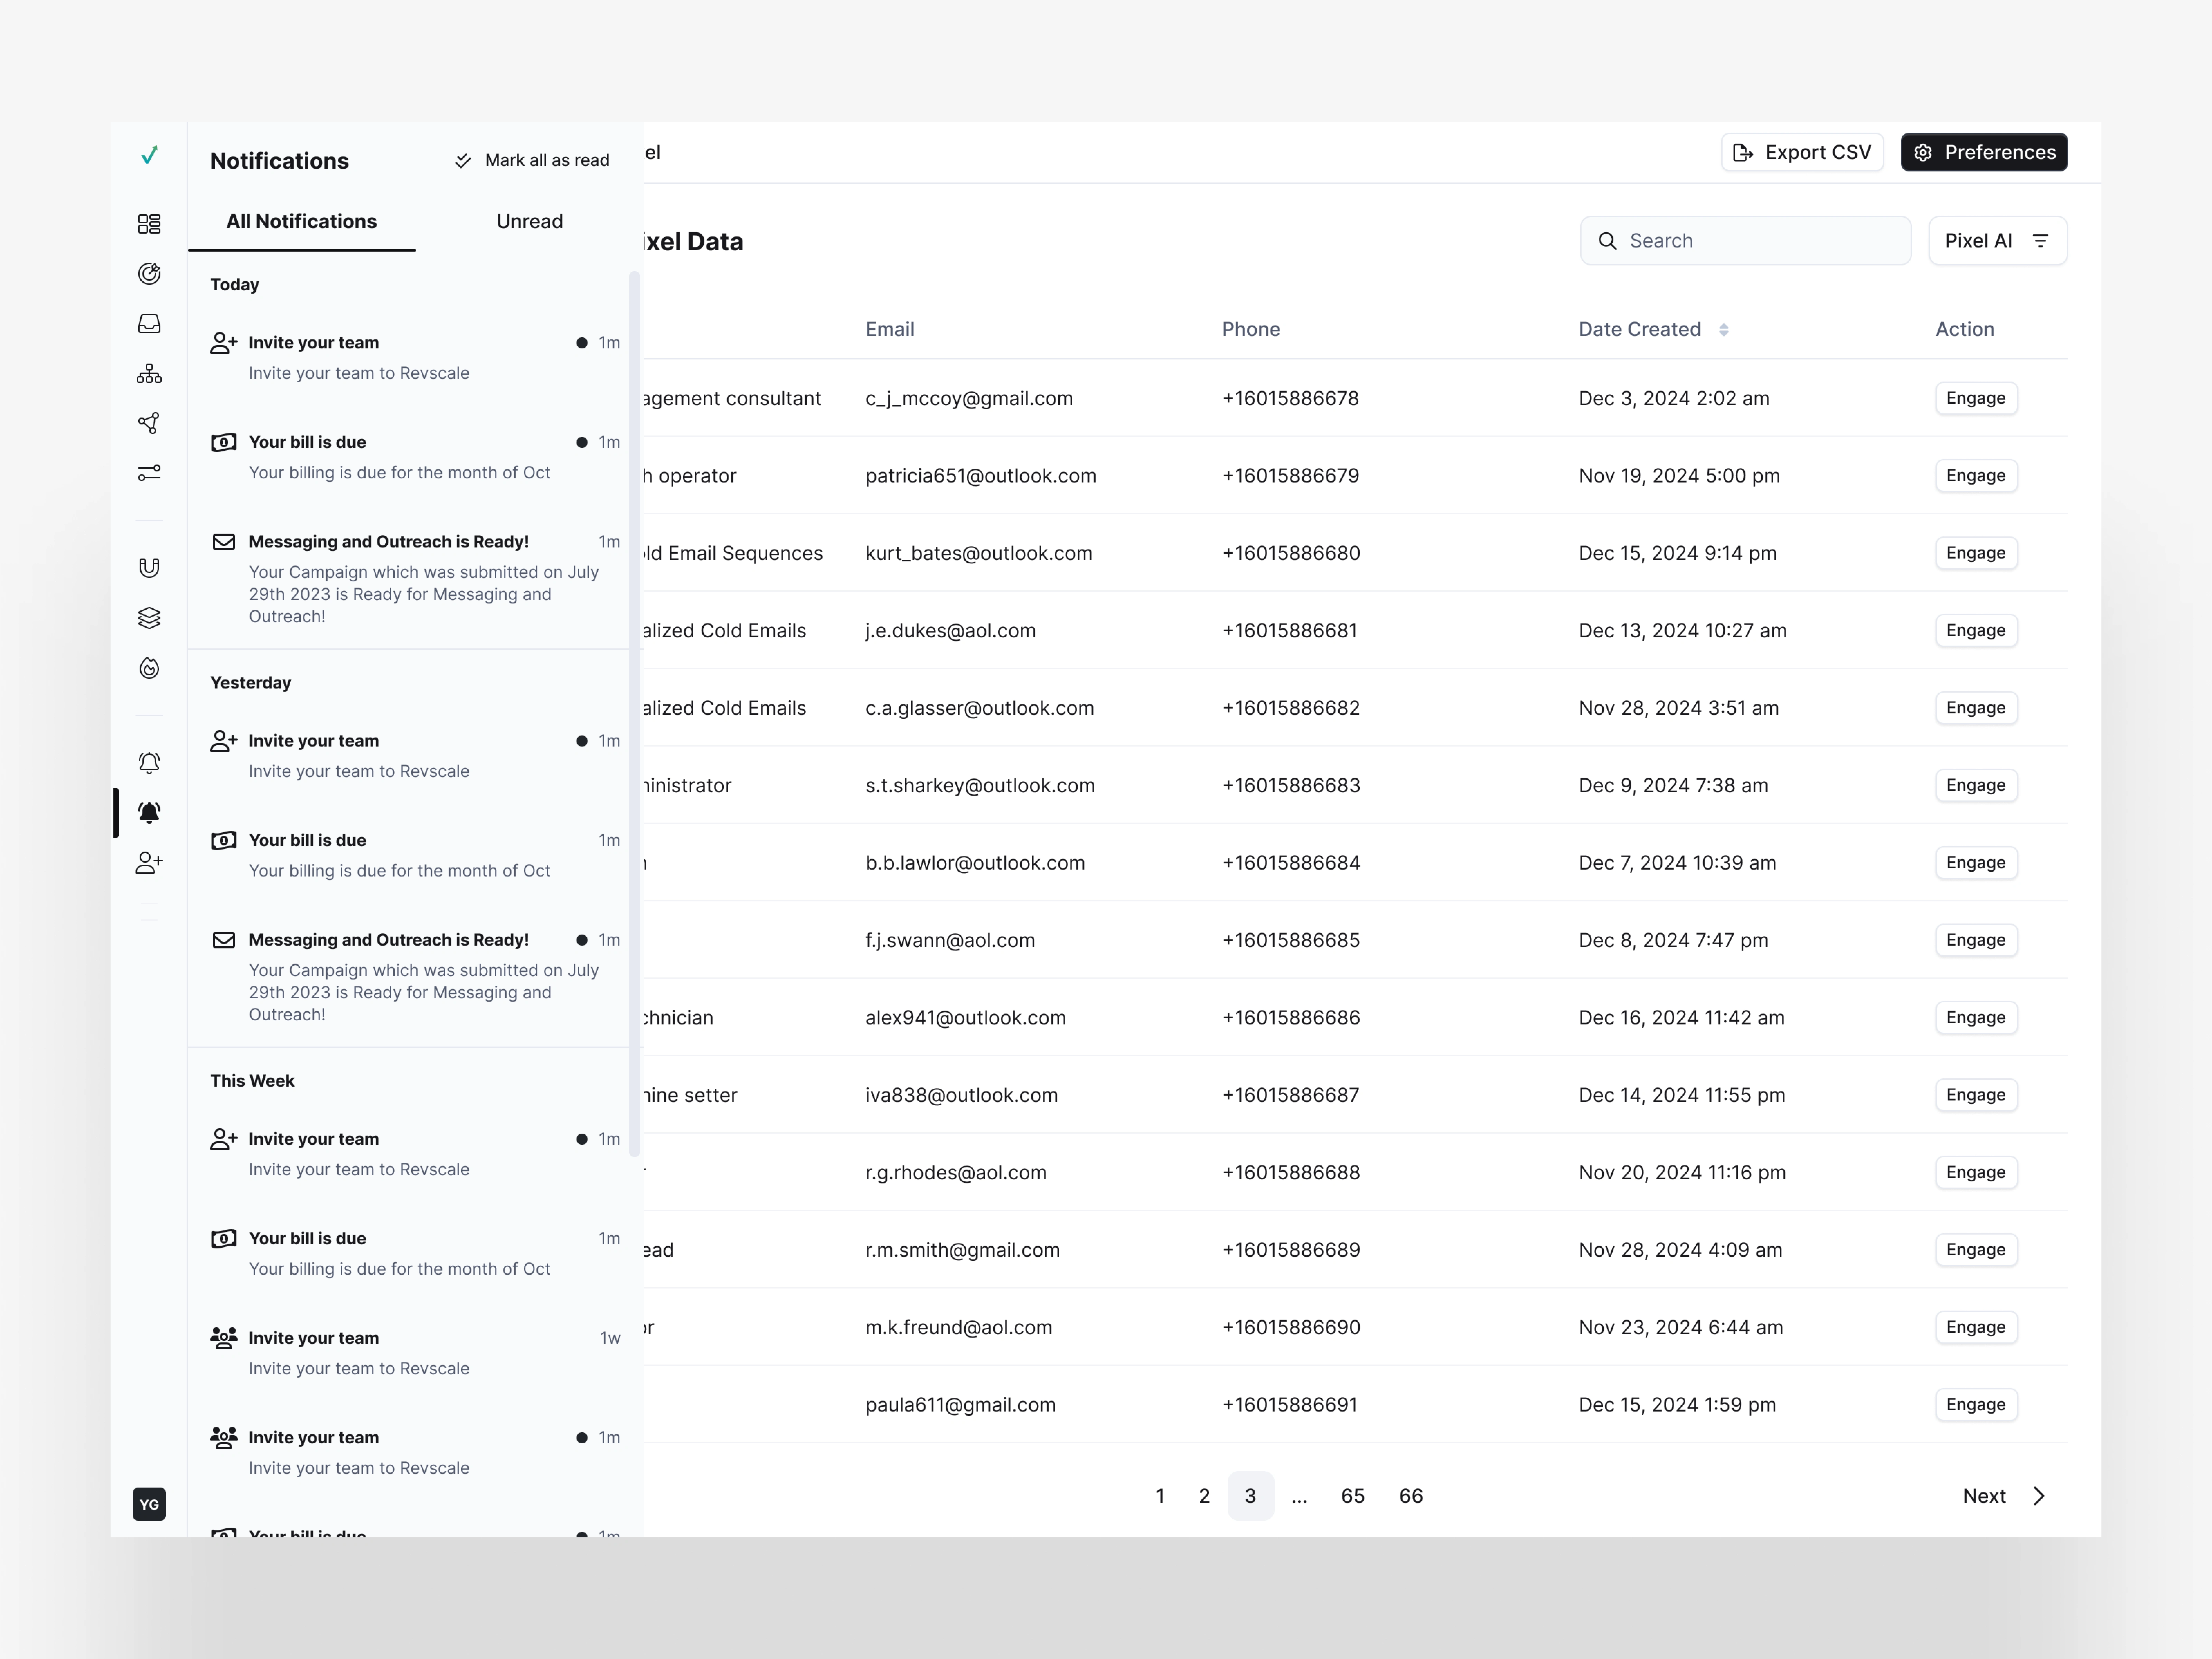The height and width of the screenshot is (1659, 2212).
Task: Click the filter lines icon next to Pixel AI
Action: coord(2041,241)
